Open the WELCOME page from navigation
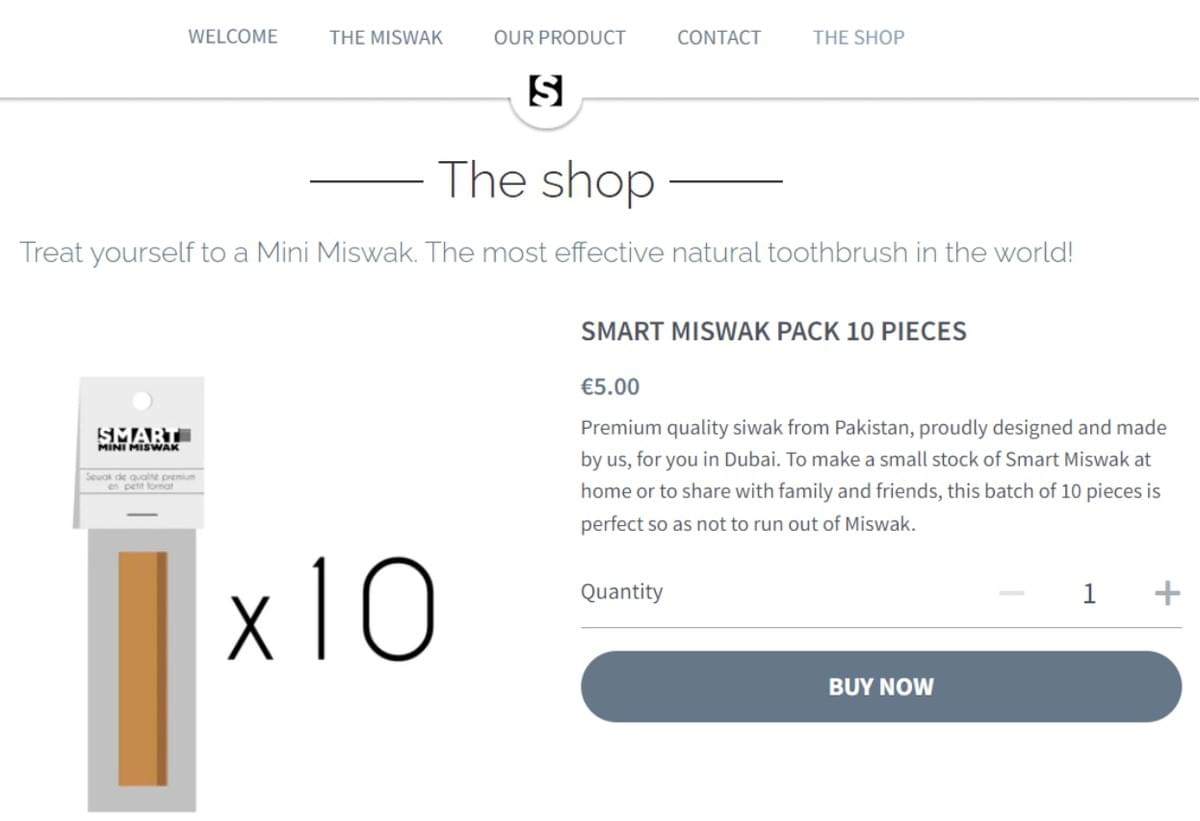The image size is (1200, 821). point(233,37)
